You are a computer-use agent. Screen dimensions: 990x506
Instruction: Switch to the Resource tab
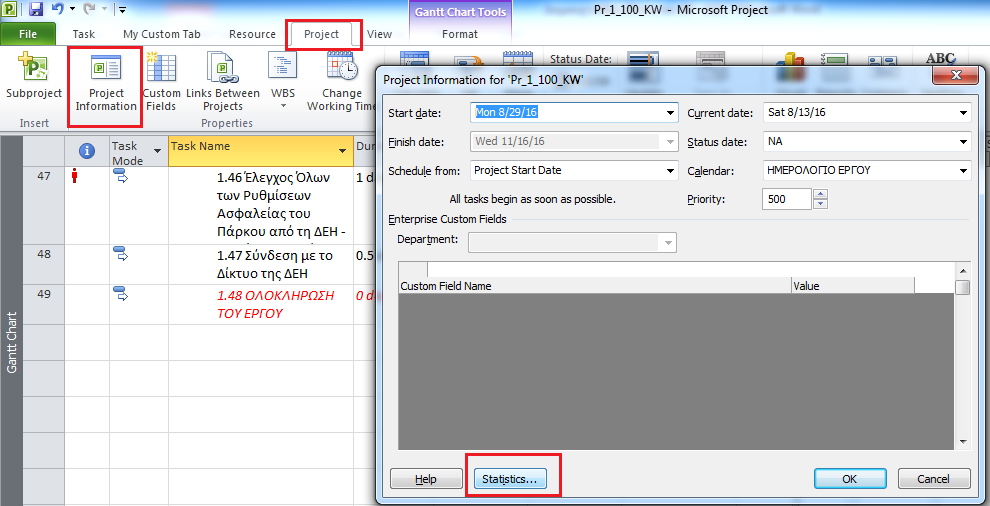pyautogui.click(x=252, y=34)
